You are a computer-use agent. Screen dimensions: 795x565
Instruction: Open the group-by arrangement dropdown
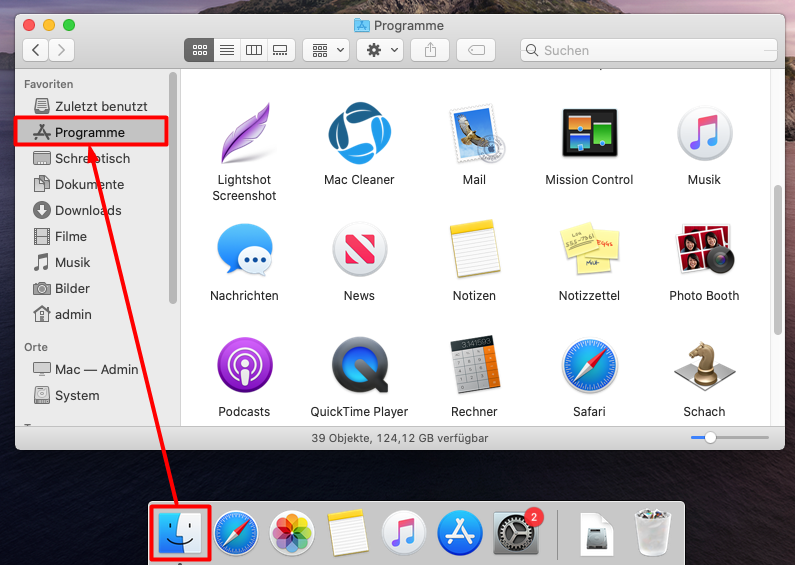pyautogui.click(x=326, y=50)
